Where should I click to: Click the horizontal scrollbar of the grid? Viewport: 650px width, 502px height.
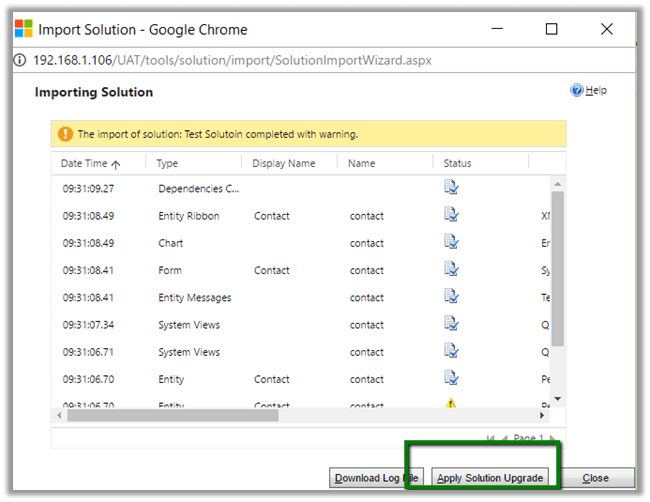tap(200, 415)
